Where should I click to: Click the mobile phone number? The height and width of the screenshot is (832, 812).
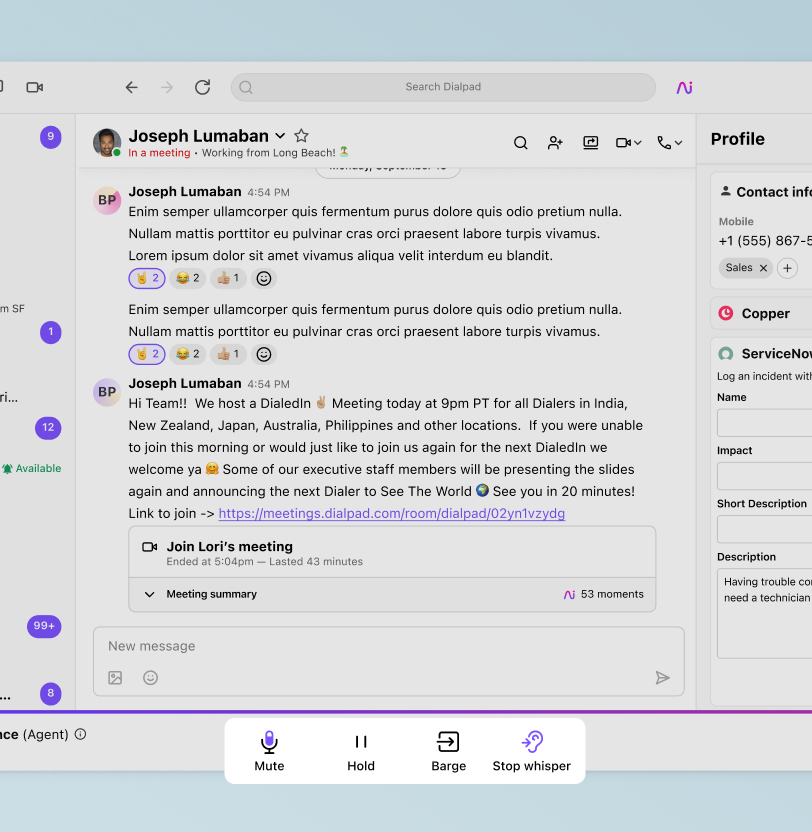pyautogui.click(x=765, y=241)
